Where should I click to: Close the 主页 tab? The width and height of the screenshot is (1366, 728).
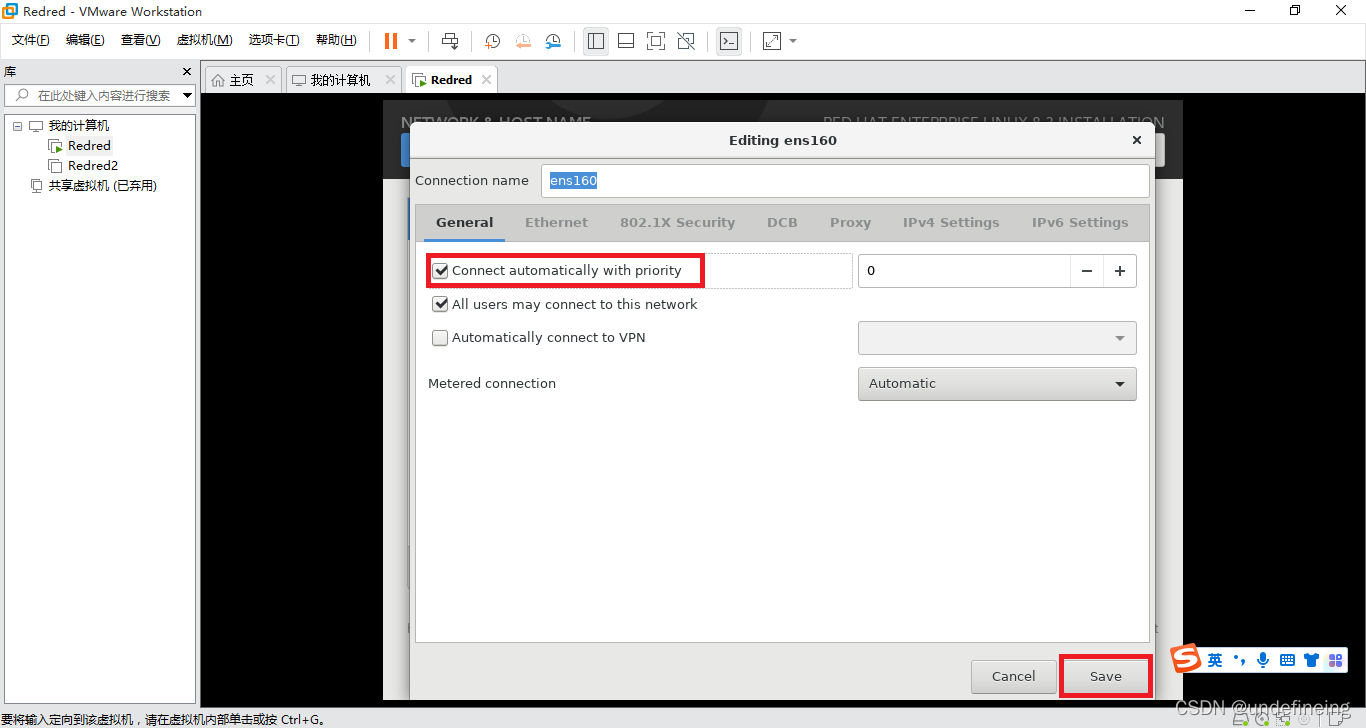(270, 80)
